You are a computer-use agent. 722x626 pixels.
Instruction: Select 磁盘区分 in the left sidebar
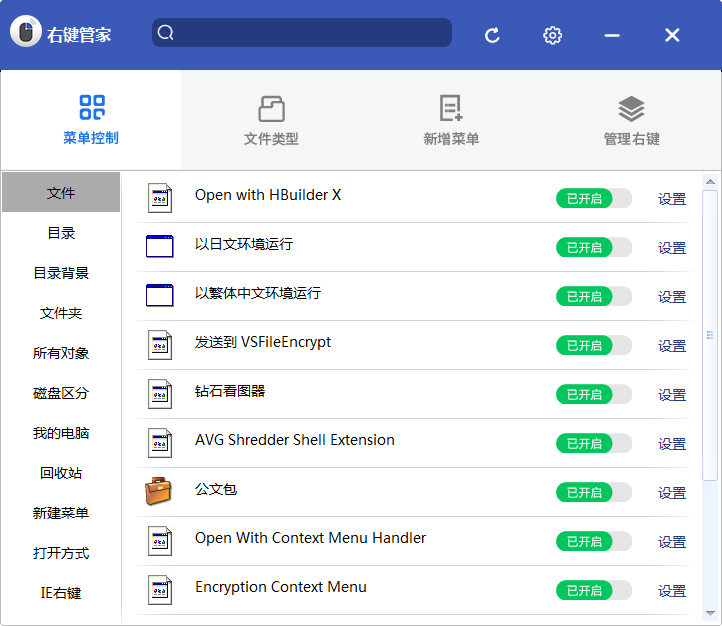click(61, 393)
